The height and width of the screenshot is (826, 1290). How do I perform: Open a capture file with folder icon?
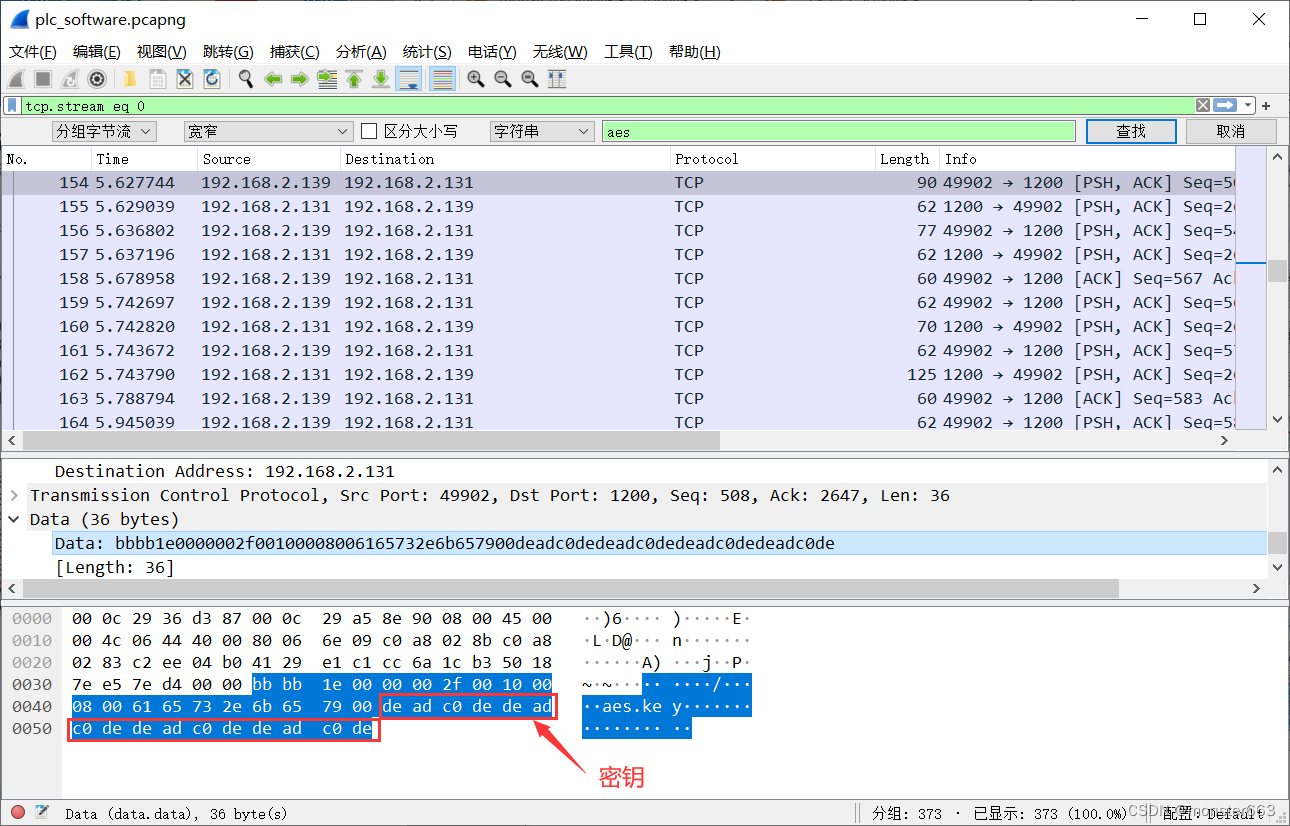[x=130, y=79]
